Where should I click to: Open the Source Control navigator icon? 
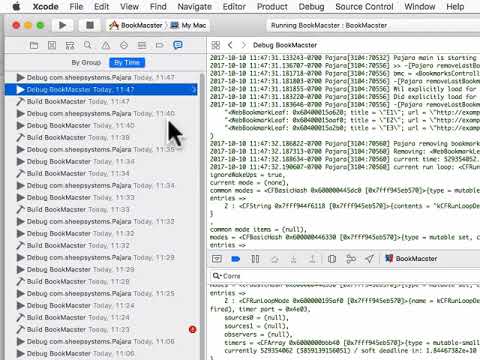coord(52,45)
